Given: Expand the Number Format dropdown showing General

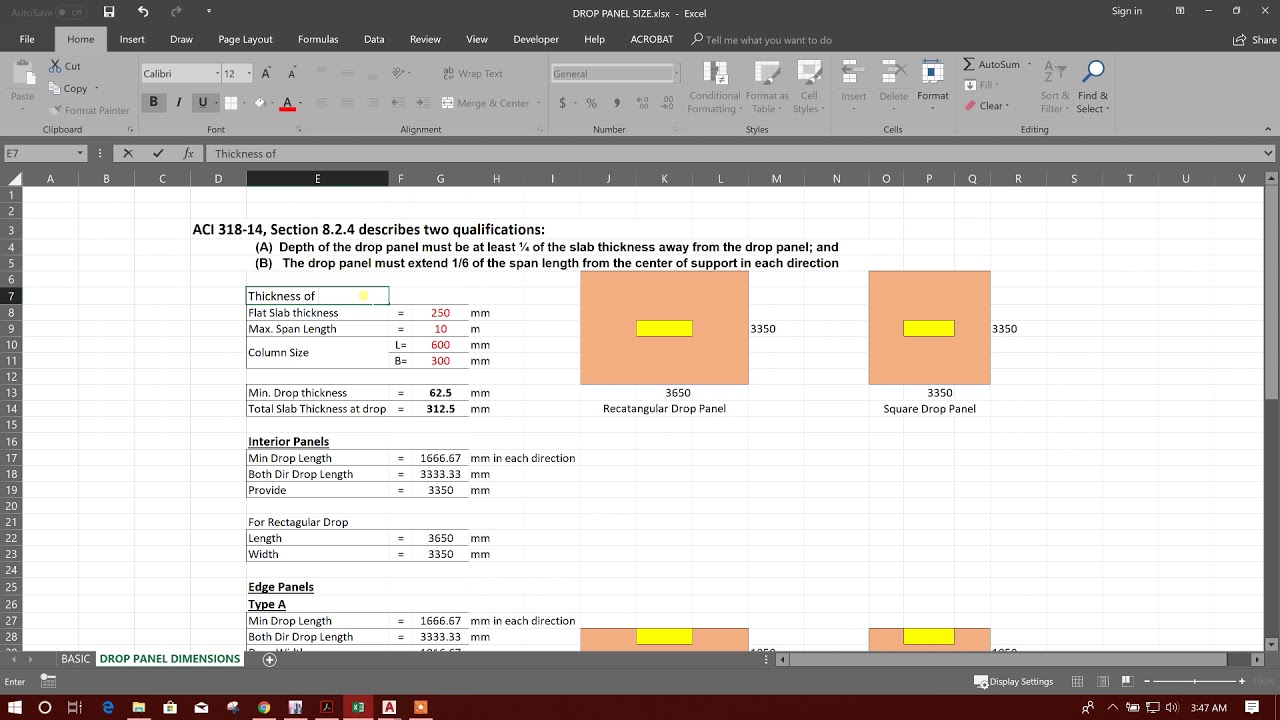Looking at the screenshot, I should click(677, 73).
